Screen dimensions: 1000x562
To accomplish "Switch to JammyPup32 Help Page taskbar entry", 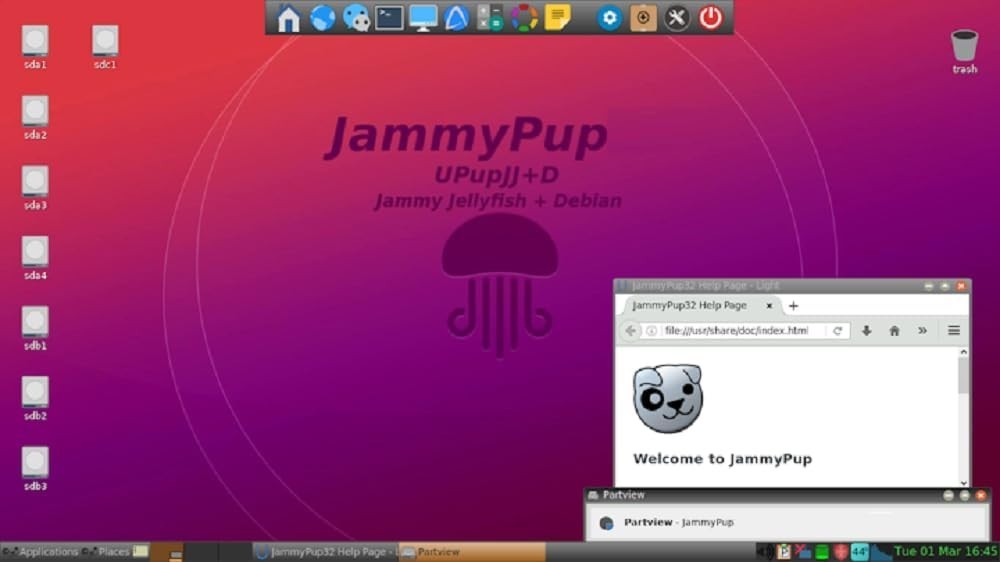I will [326, 552].
